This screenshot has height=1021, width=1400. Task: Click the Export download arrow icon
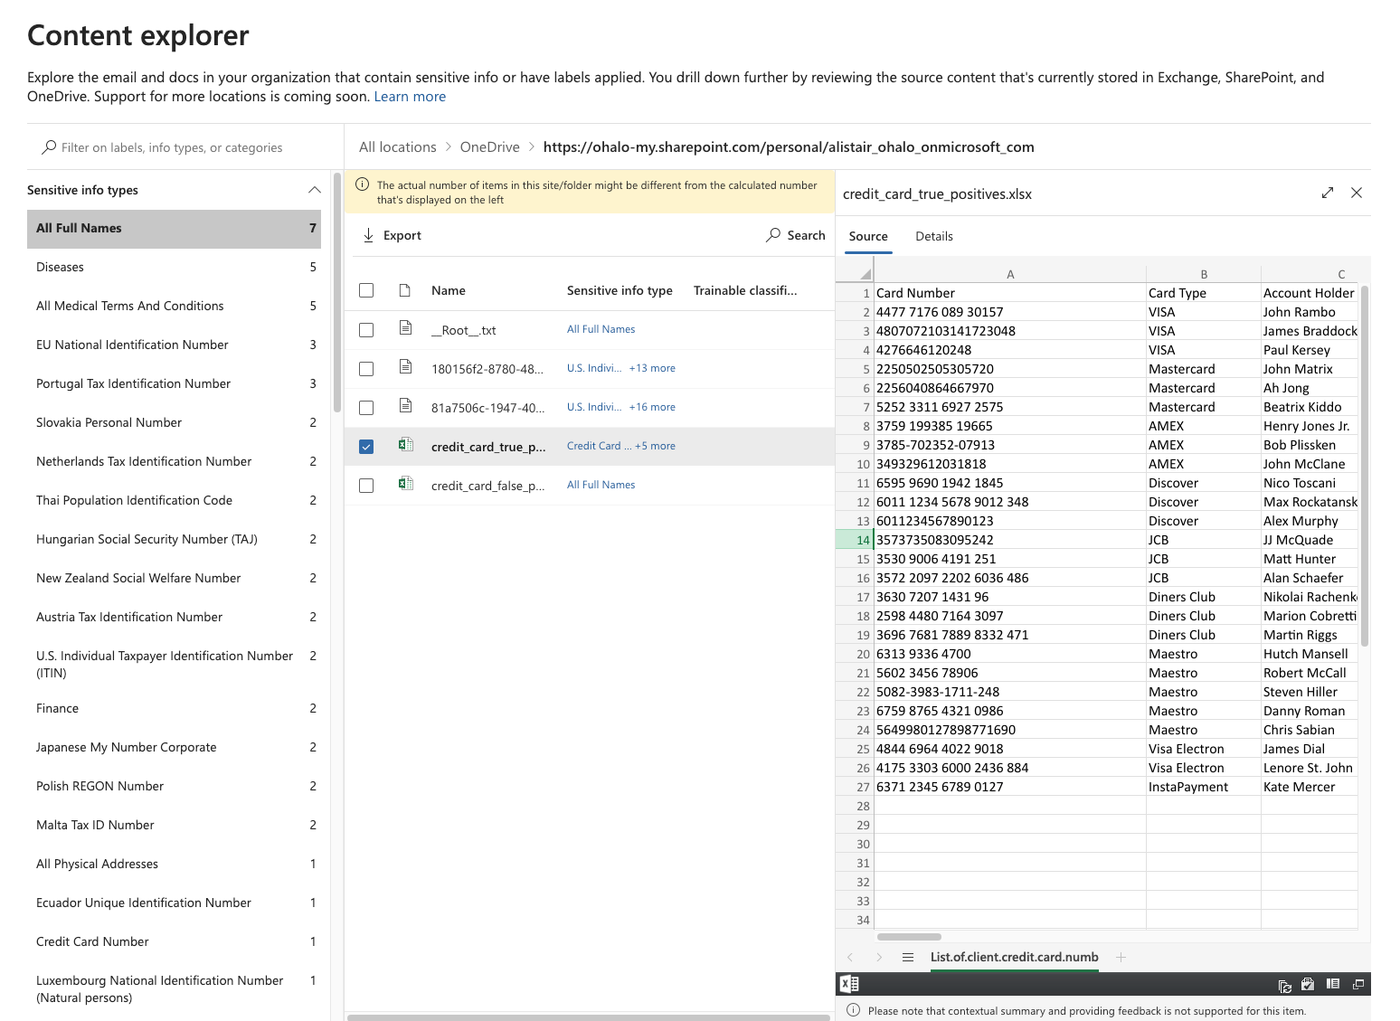[368, 235]
